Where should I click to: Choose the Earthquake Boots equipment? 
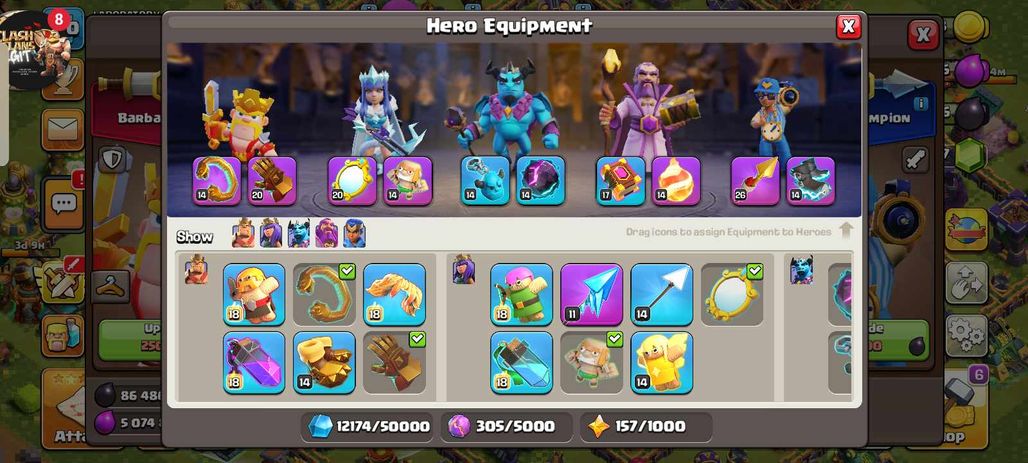click(324, 362)
